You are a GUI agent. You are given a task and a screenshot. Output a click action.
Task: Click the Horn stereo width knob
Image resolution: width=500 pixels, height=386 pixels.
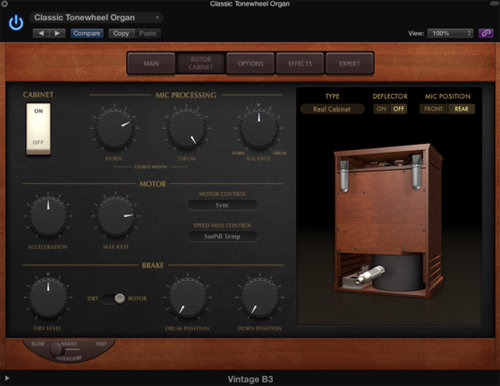[114, 129]
